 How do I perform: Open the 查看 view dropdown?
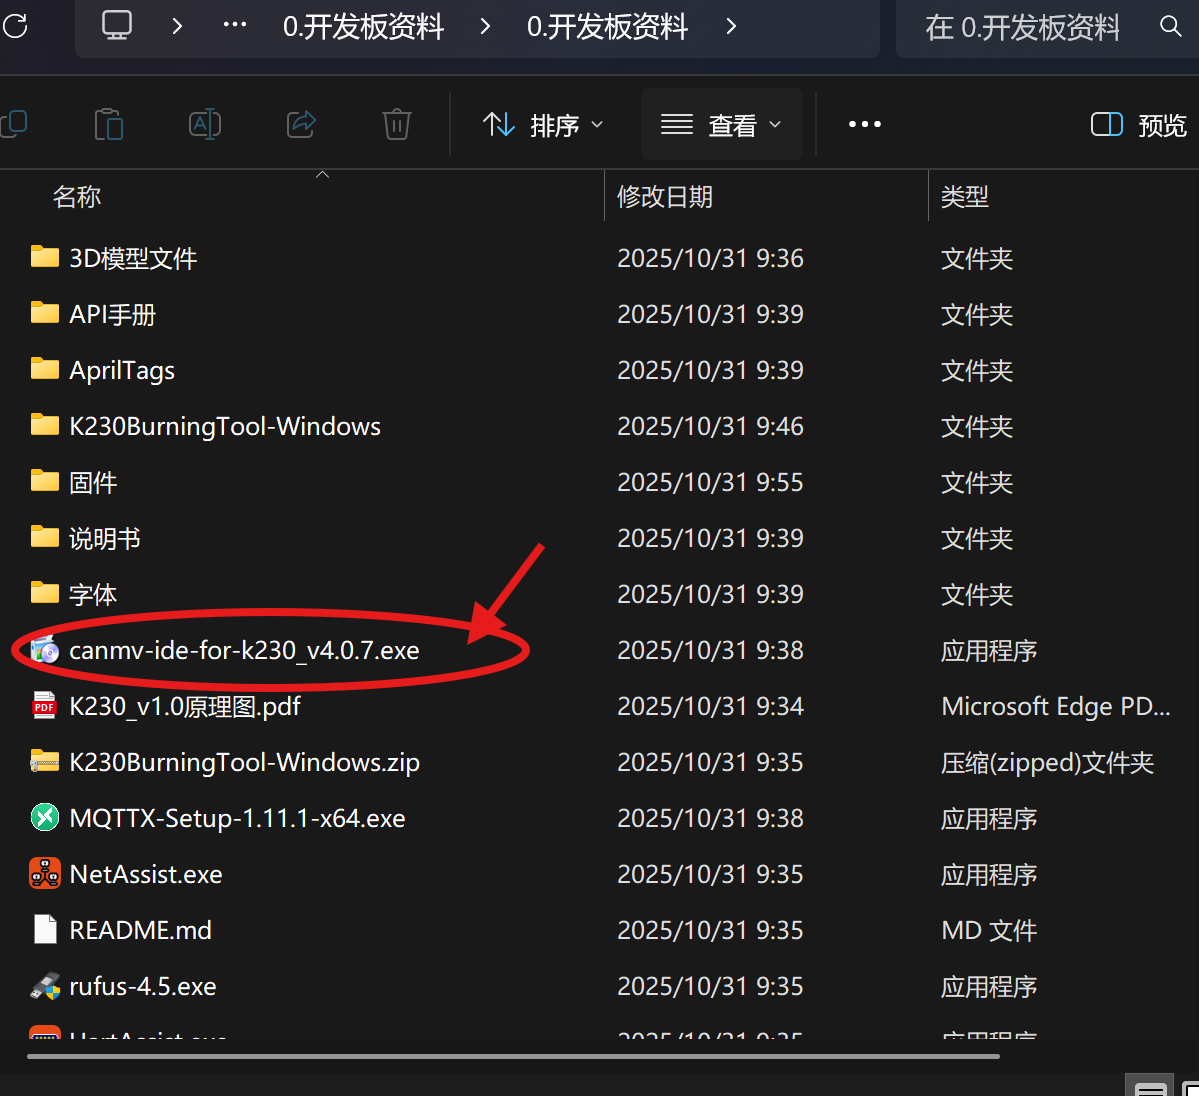click(x=721, y=125)
